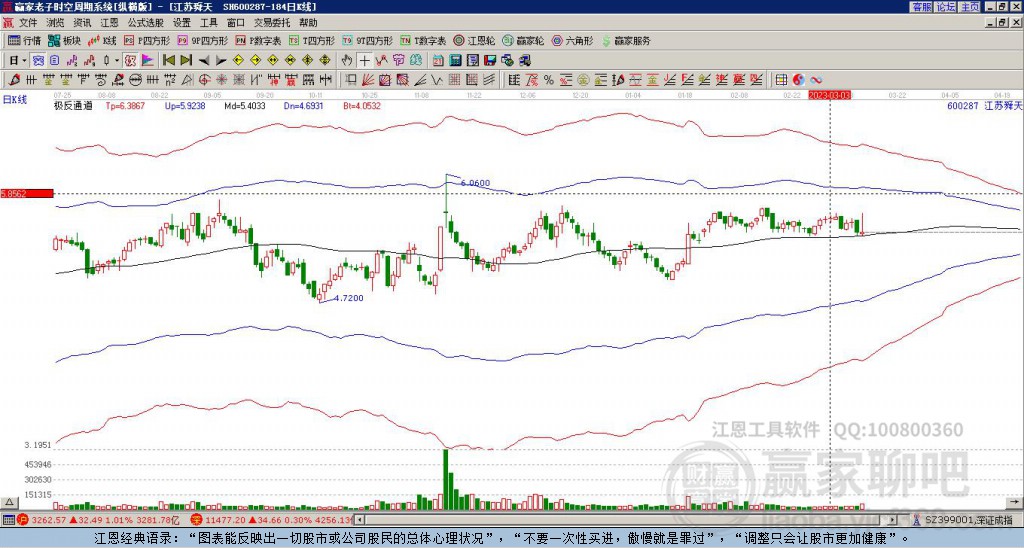This screenshot has width=1024, height=548.
Task: Click the colored flag icon
Action: [x=148, y=60]
